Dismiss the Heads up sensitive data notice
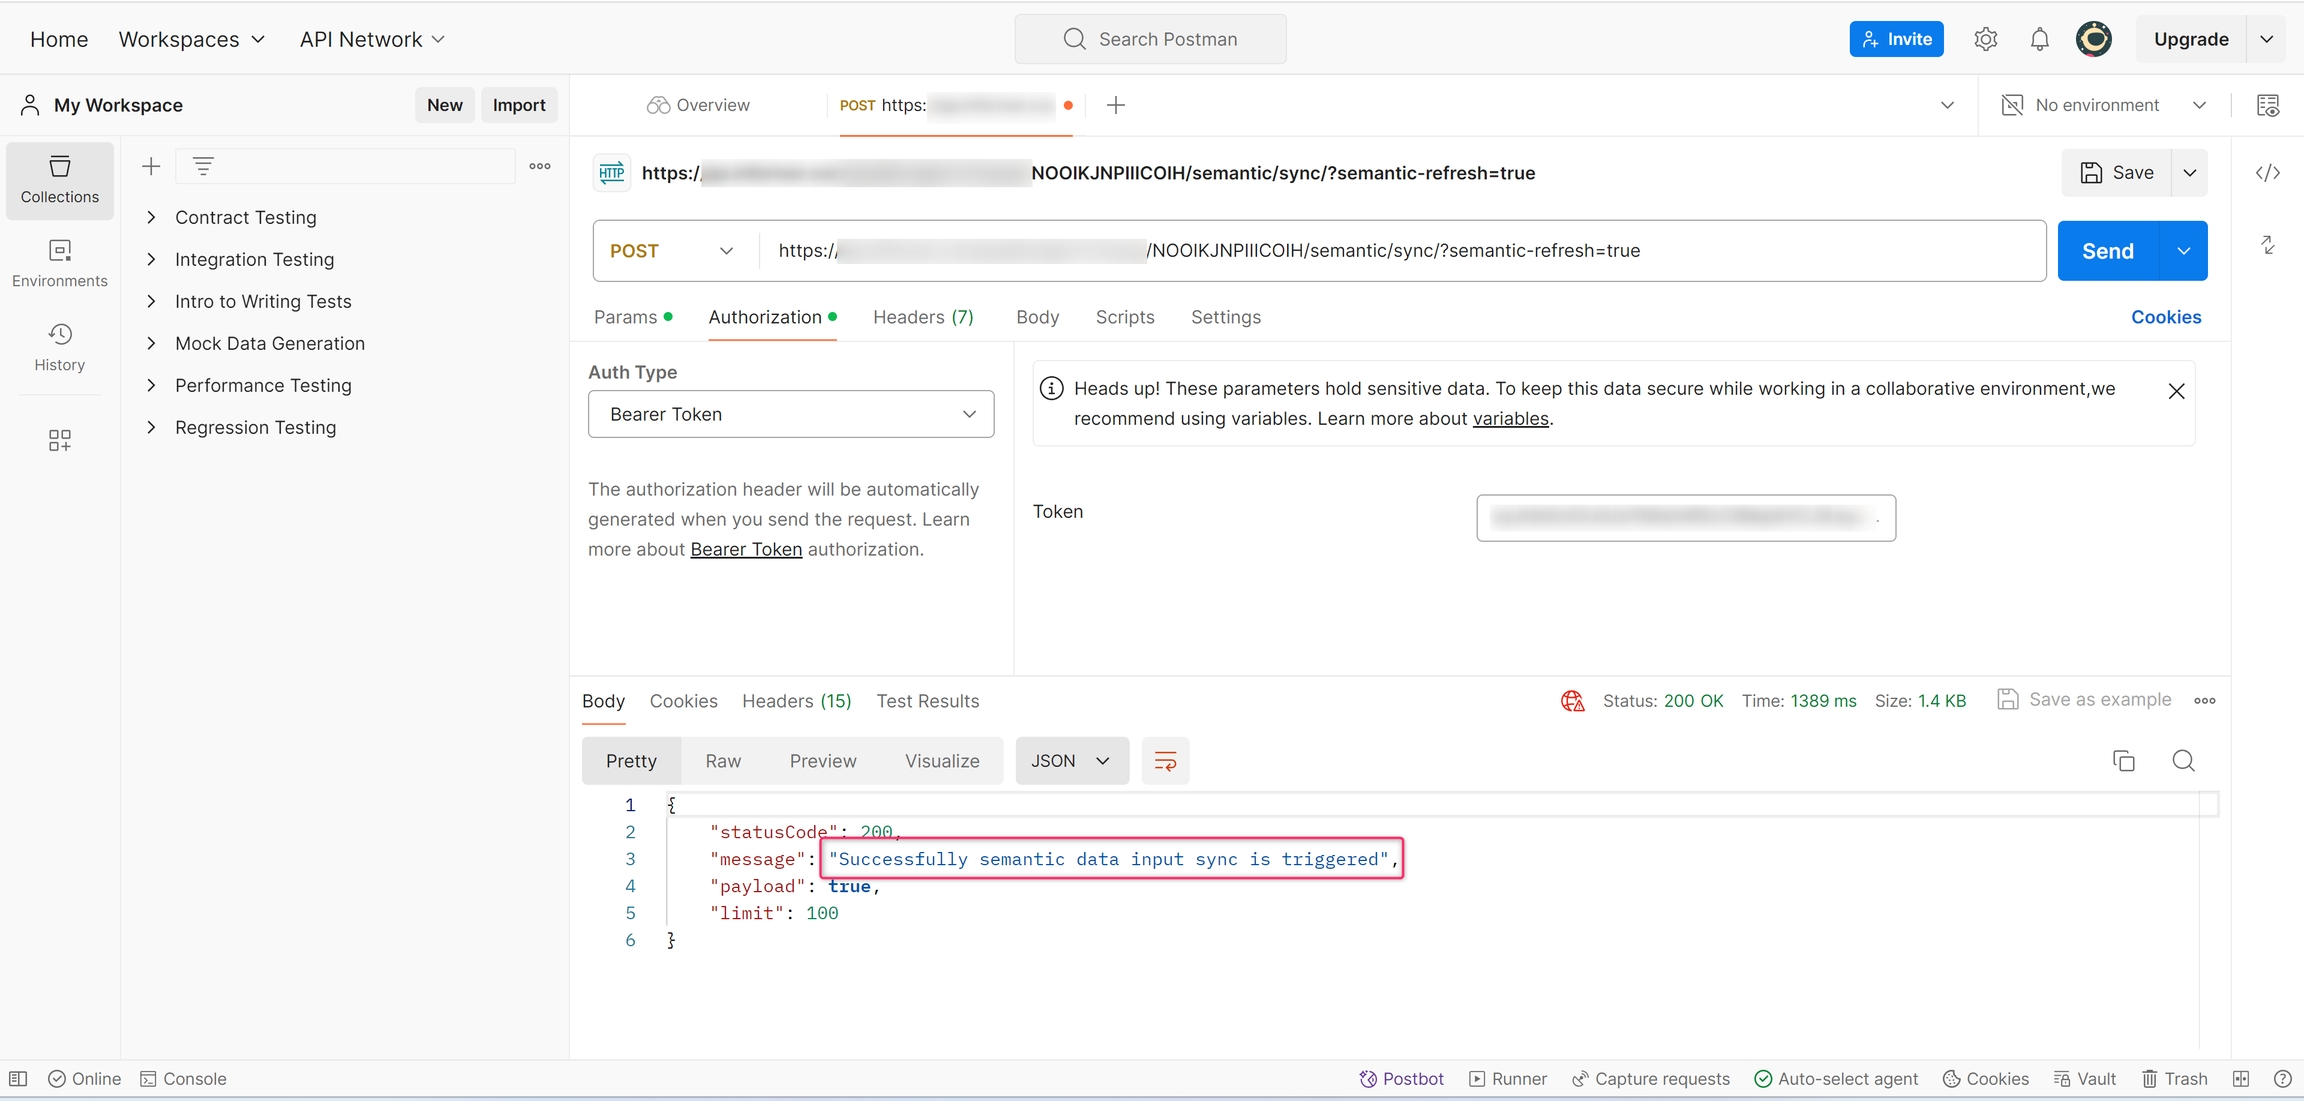The image size is (2304, 1101). pyautogui.click(x=2175, y=391)
